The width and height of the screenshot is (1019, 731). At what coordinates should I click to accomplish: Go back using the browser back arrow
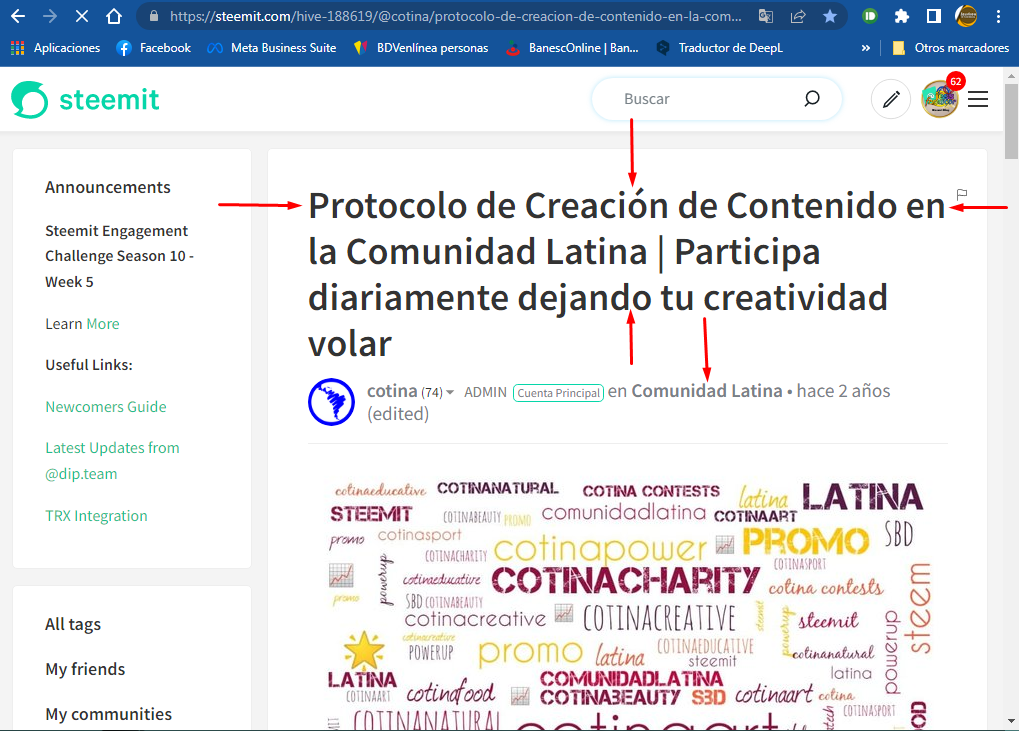[x=18, y=16]
